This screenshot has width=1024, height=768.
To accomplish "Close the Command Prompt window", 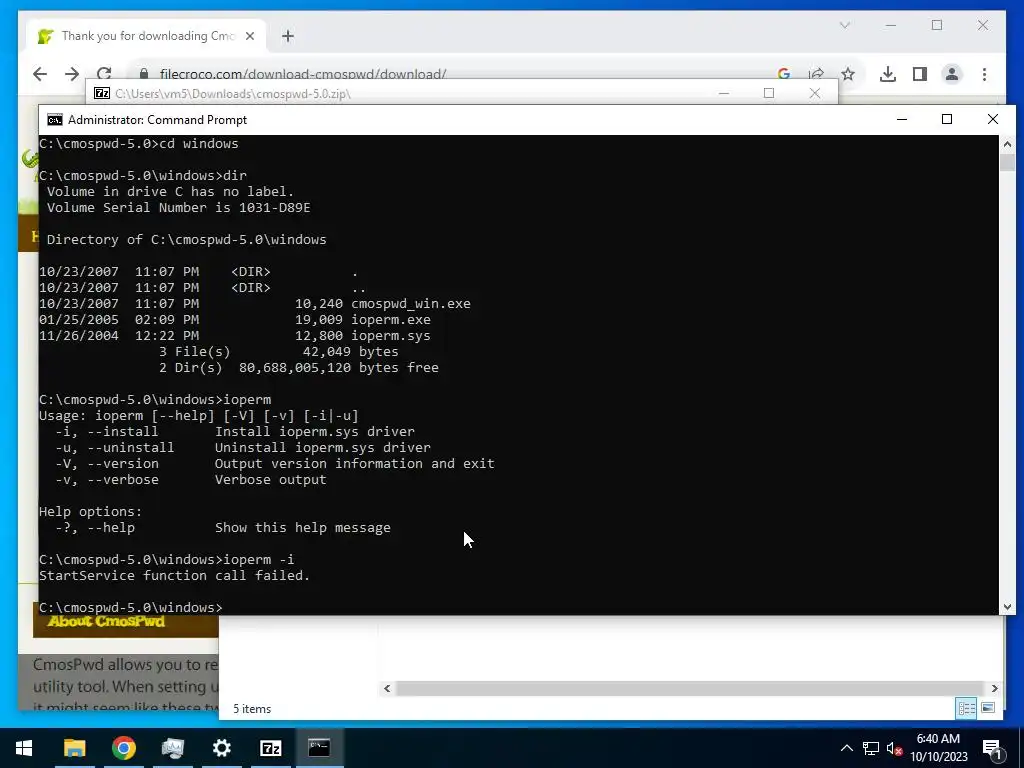I will click(x=993, y=120).
